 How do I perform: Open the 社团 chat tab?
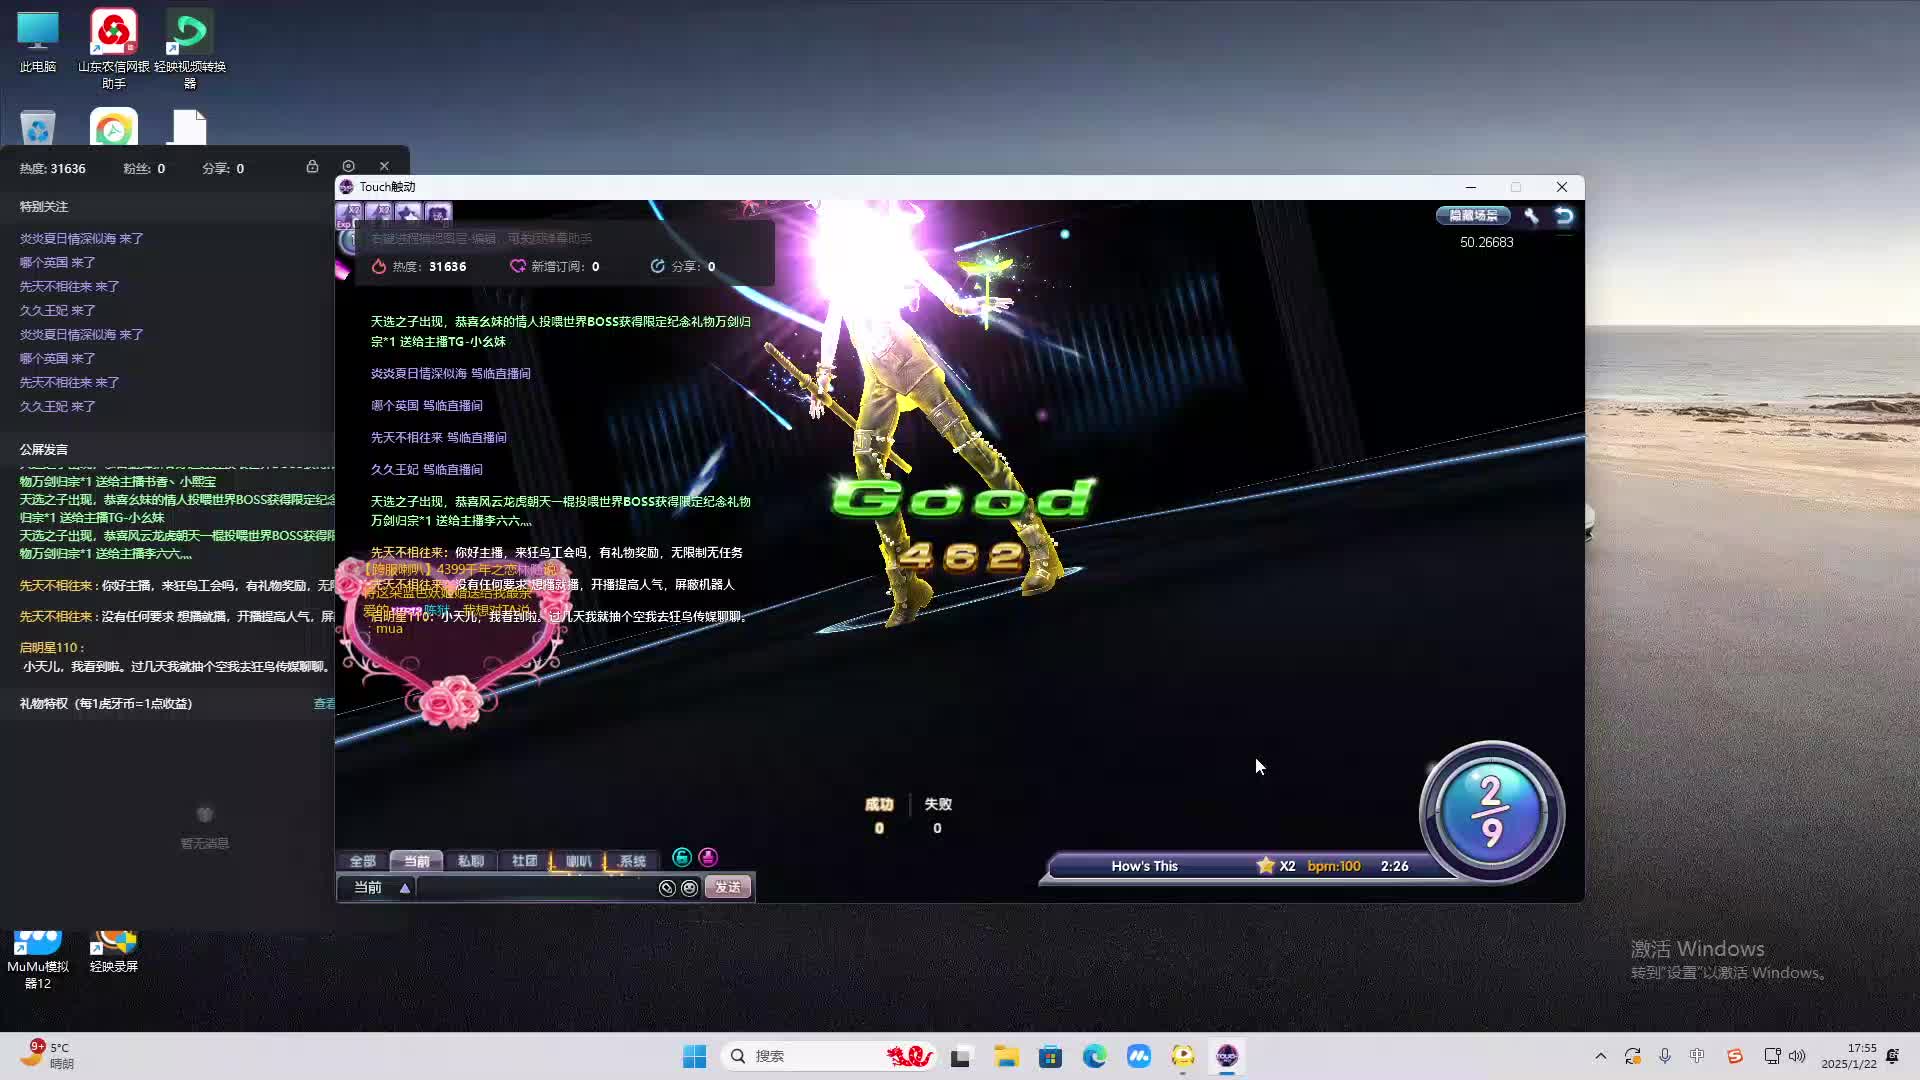(x=524, y=861)
